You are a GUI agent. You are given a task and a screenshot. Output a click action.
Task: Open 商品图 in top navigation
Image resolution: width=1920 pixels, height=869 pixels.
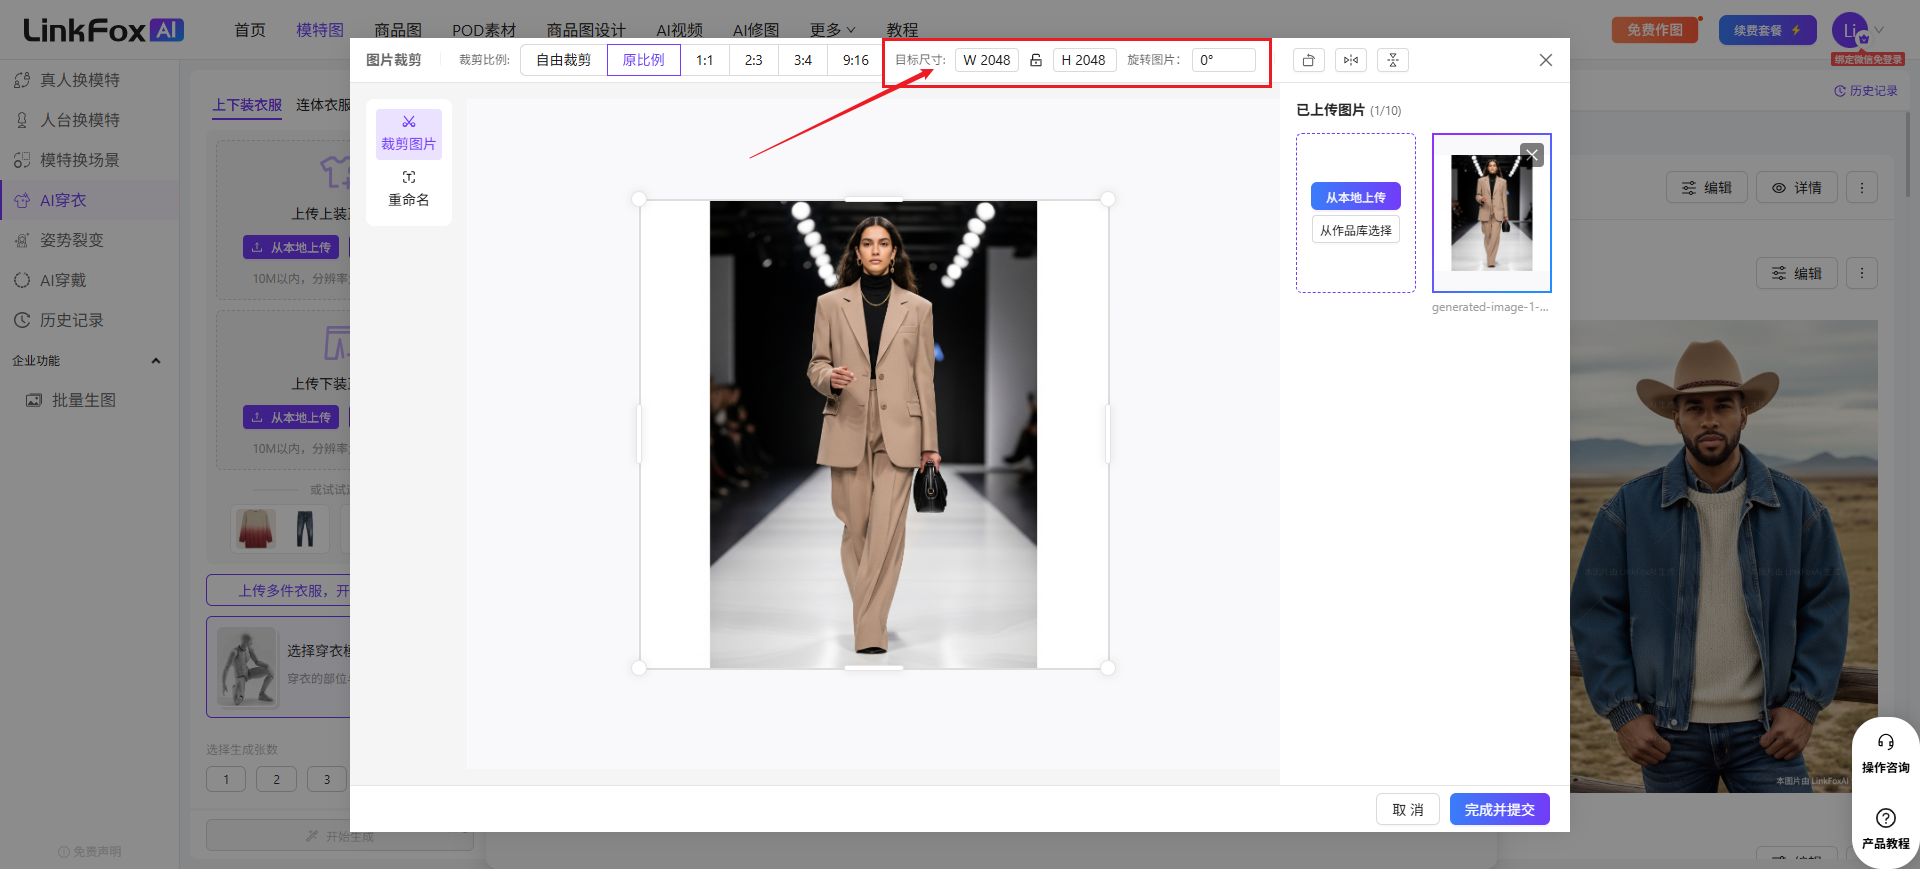(x=398, y=30)
